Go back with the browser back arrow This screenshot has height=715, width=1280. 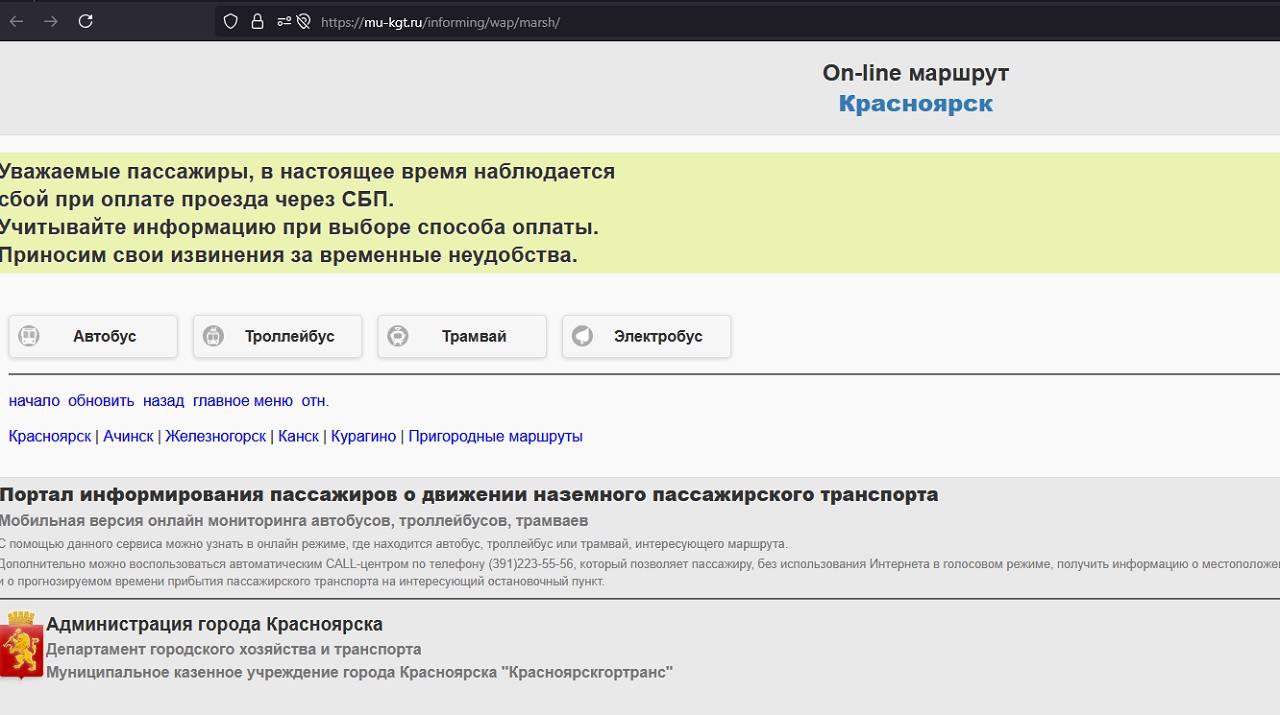point(17,21)
